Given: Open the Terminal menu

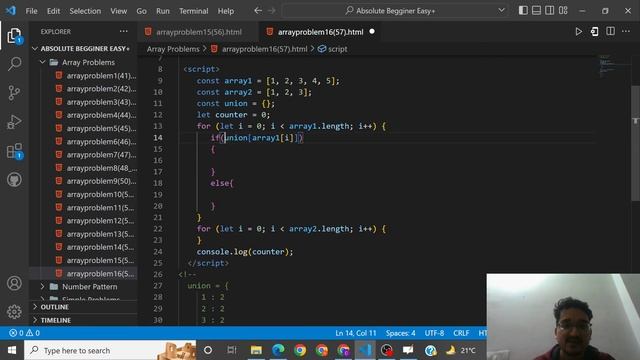Looking at the screenshot, I should 193,11.
